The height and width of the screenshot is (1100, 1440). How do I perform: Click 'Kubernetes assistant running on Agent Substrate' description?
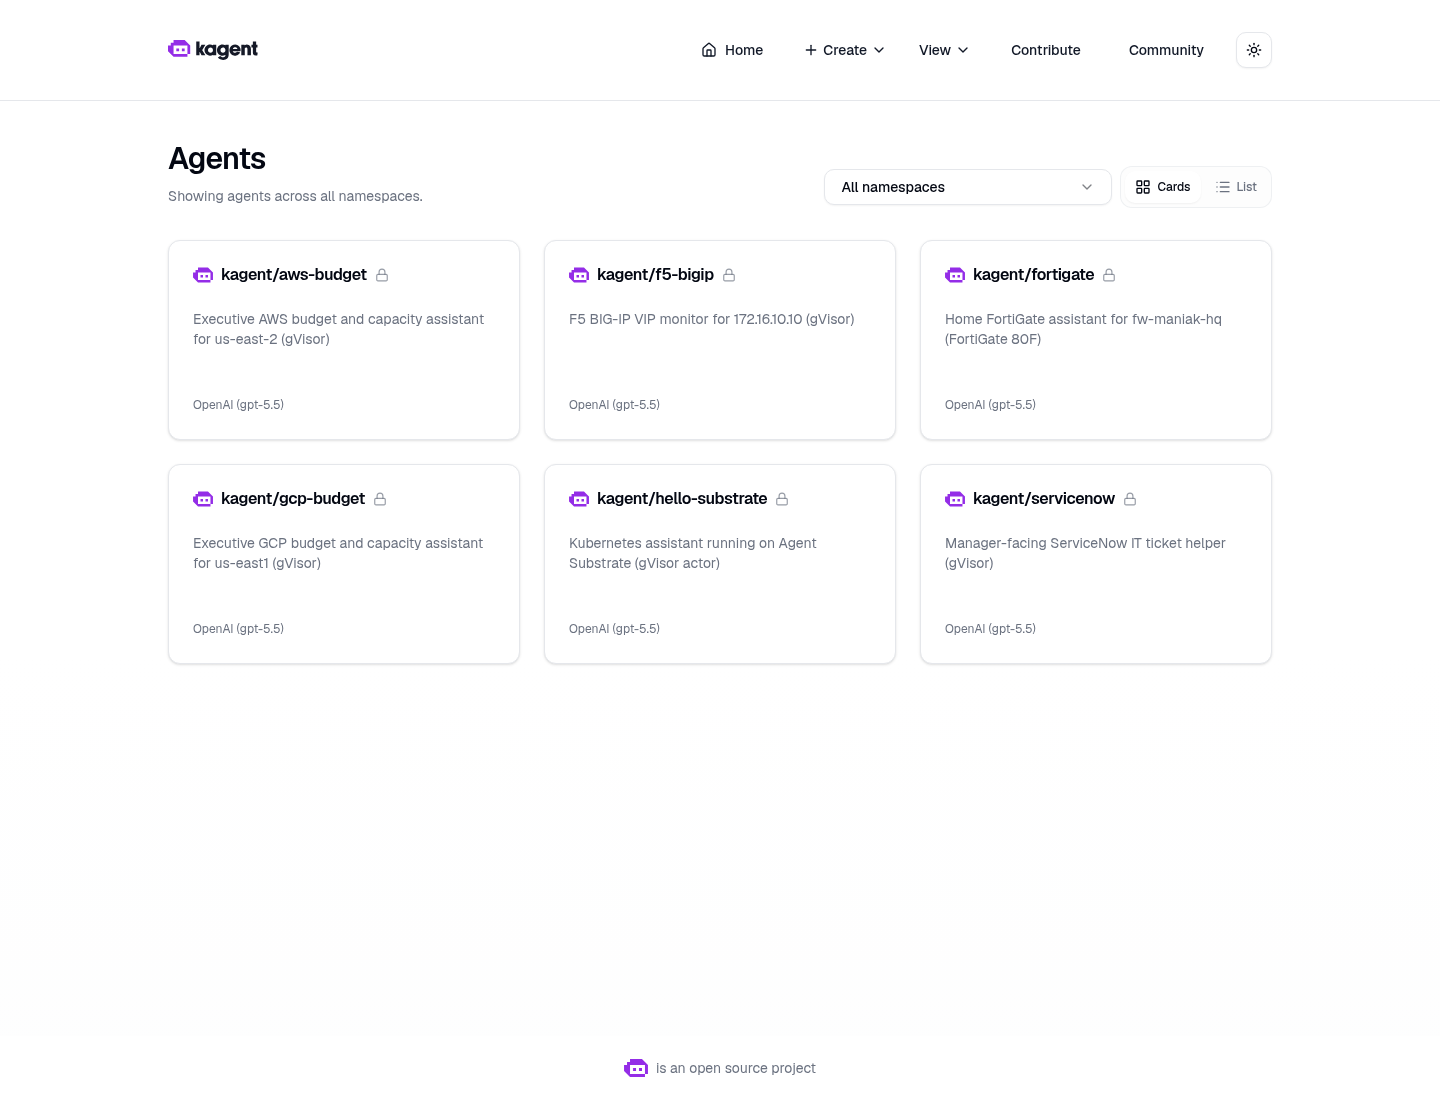click(693, 553)
